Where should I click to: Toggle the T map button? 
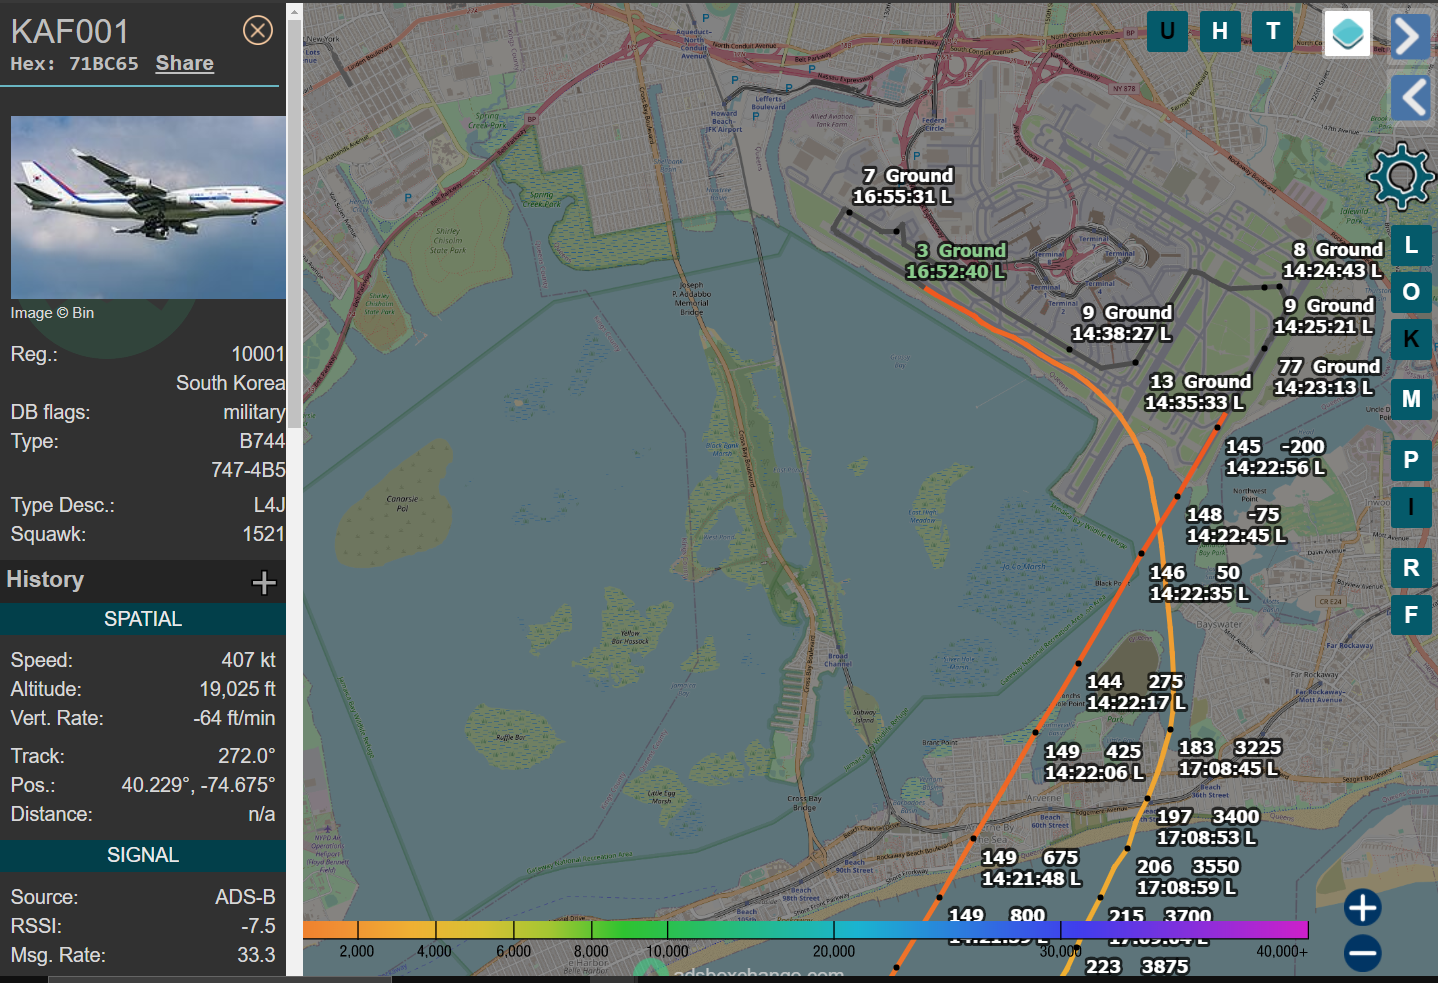tap(1273, 31)
